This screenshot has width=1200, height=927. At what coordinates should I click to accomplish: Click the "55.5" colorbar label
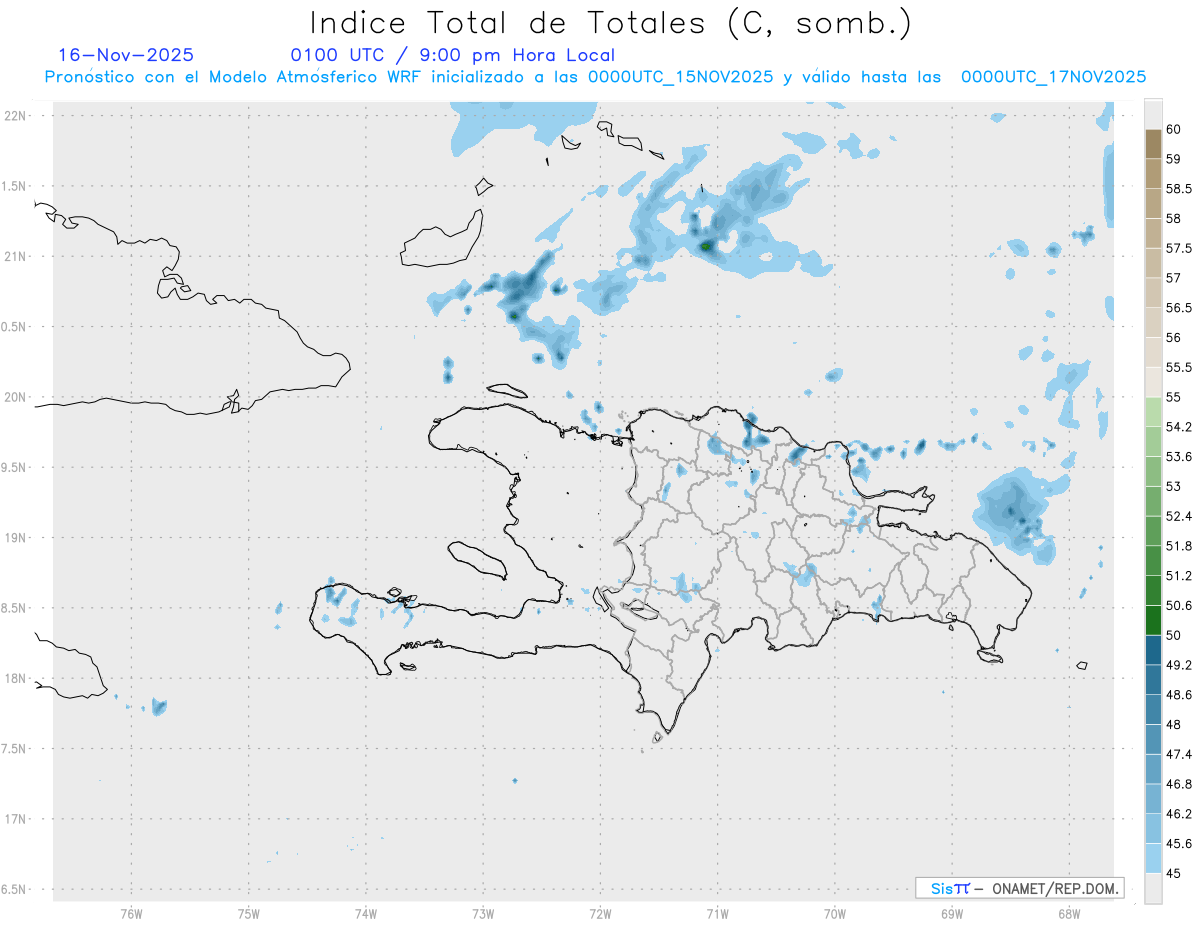pyautogui.click(x=1178, y=367)
